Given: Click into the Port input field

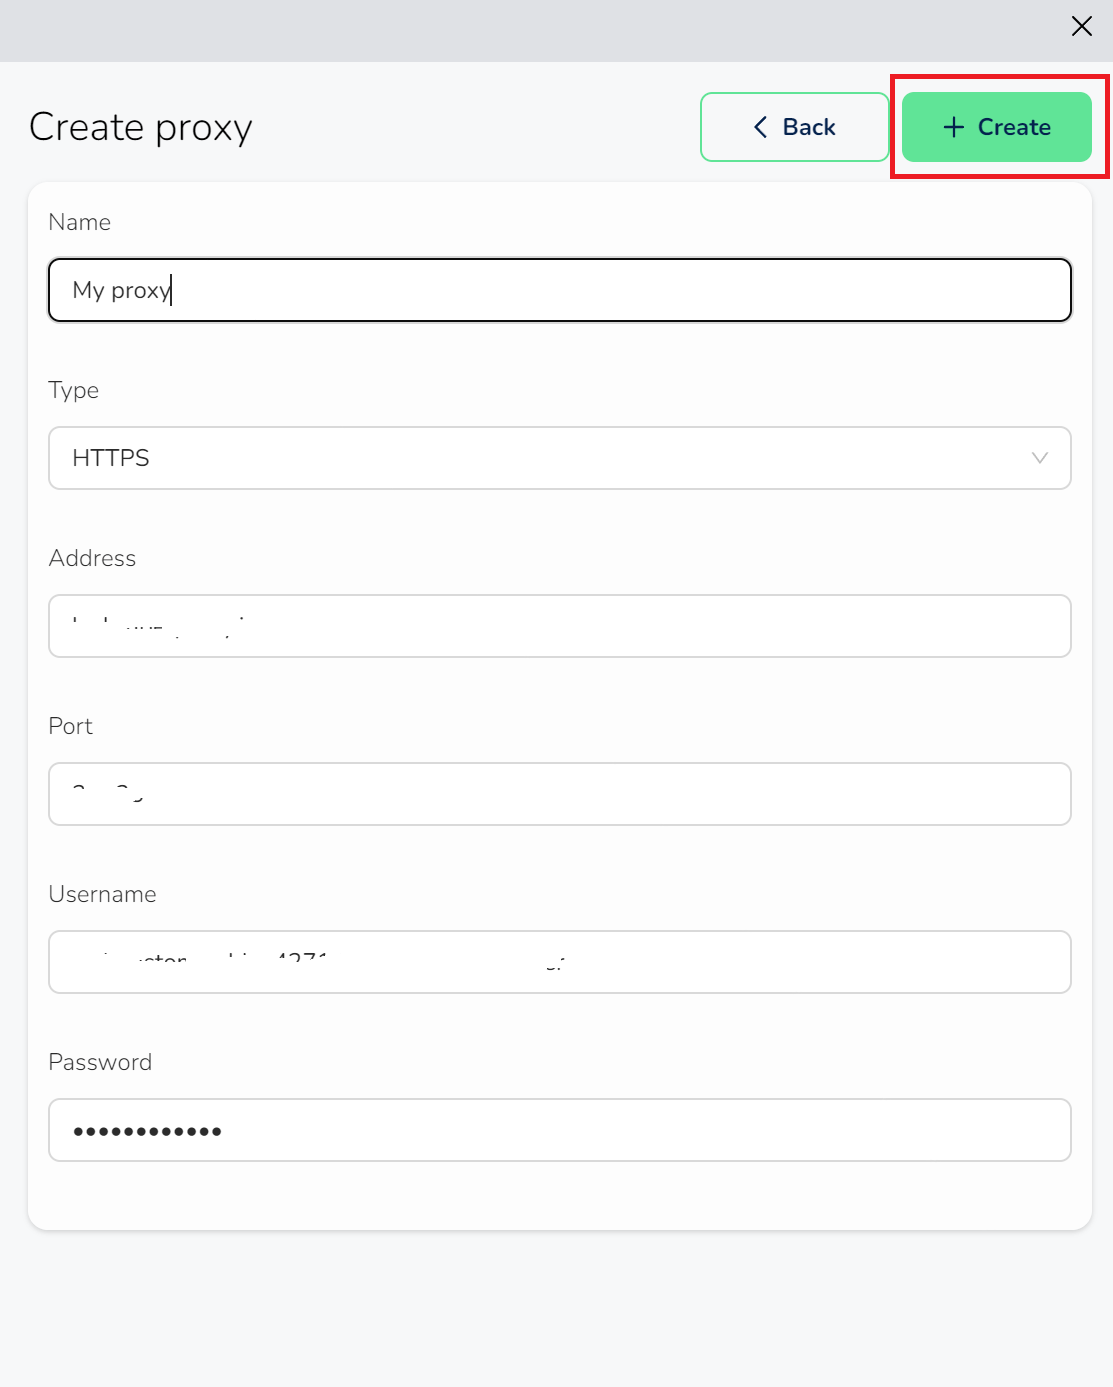Looking at the screenshot, I should coord(559,794).
